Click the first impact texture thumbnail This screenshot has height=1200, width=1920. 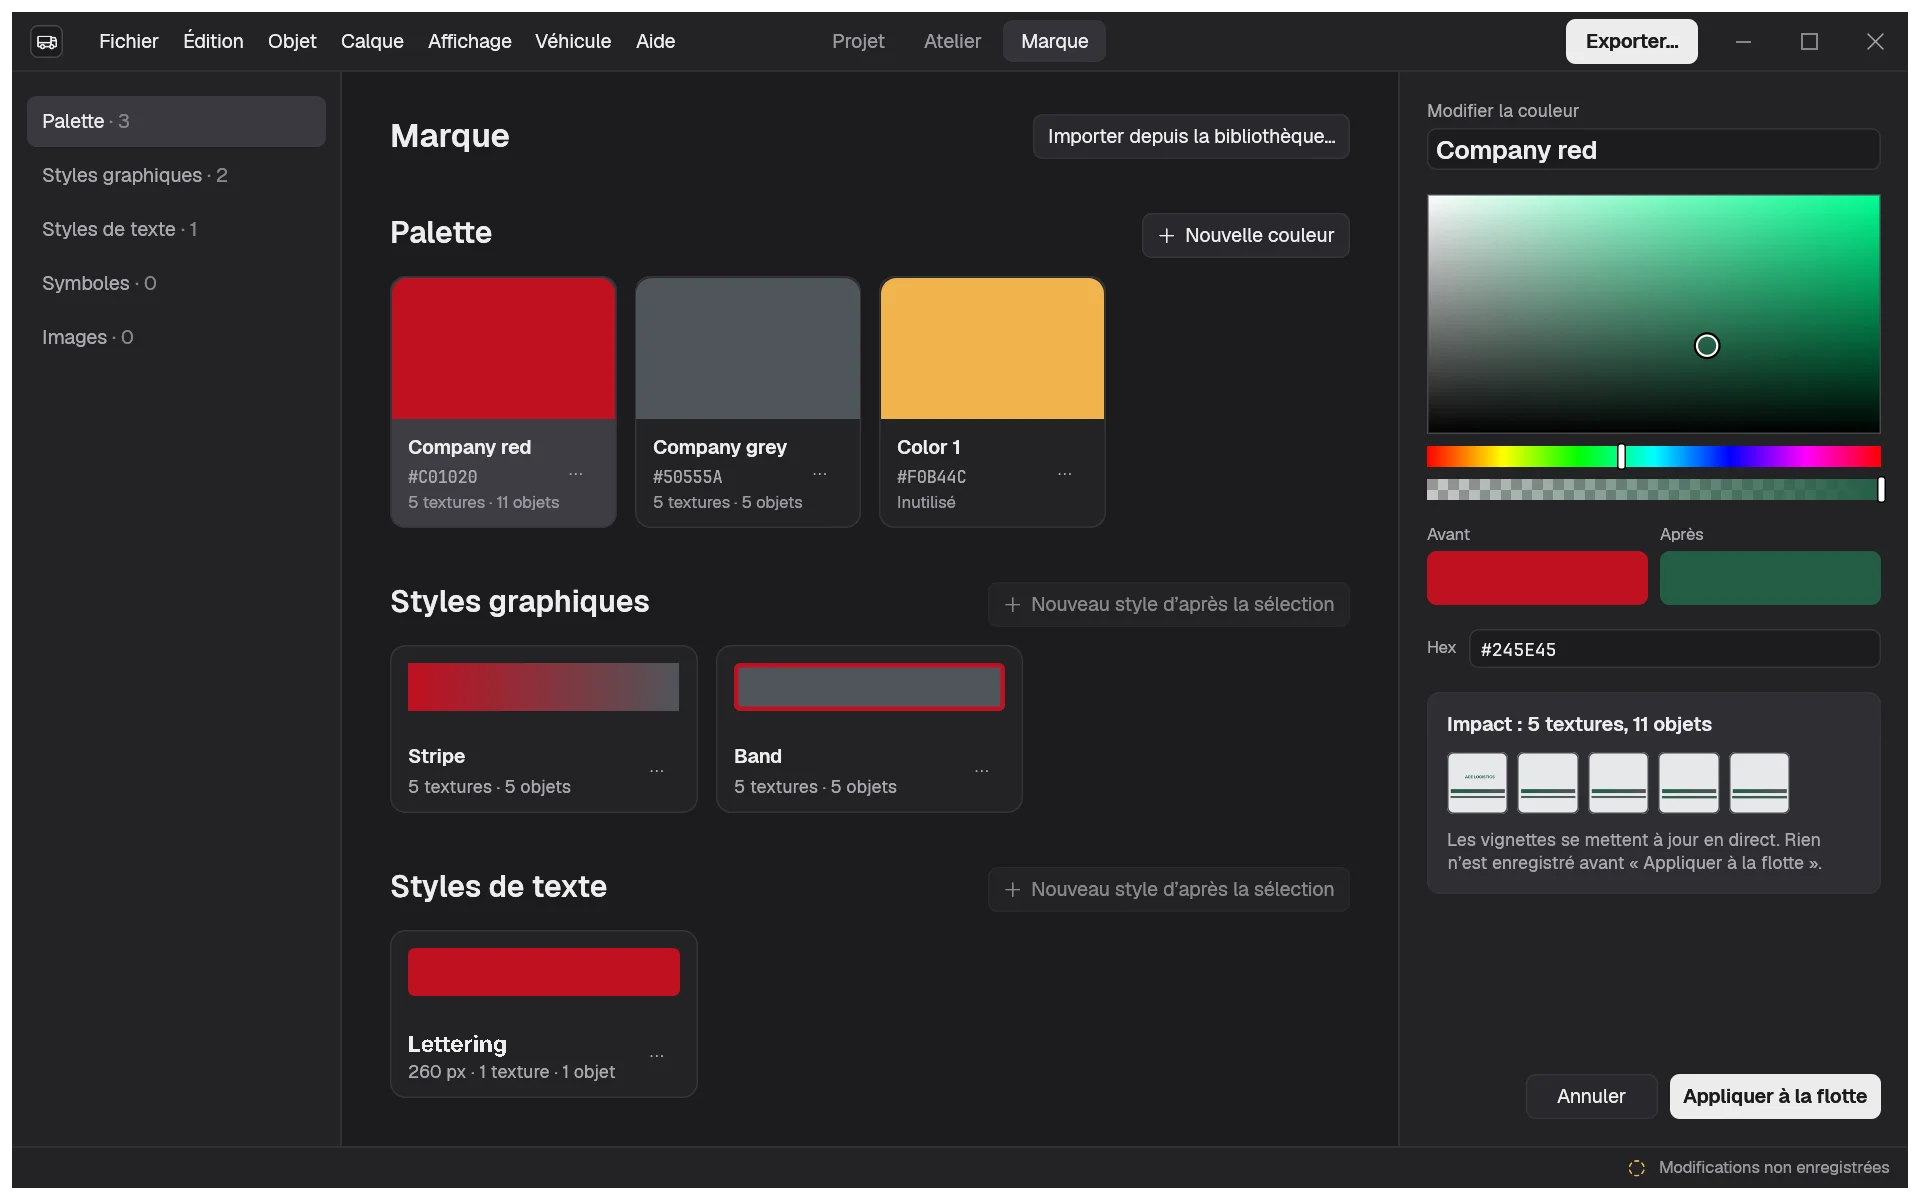coord(1477,783)
